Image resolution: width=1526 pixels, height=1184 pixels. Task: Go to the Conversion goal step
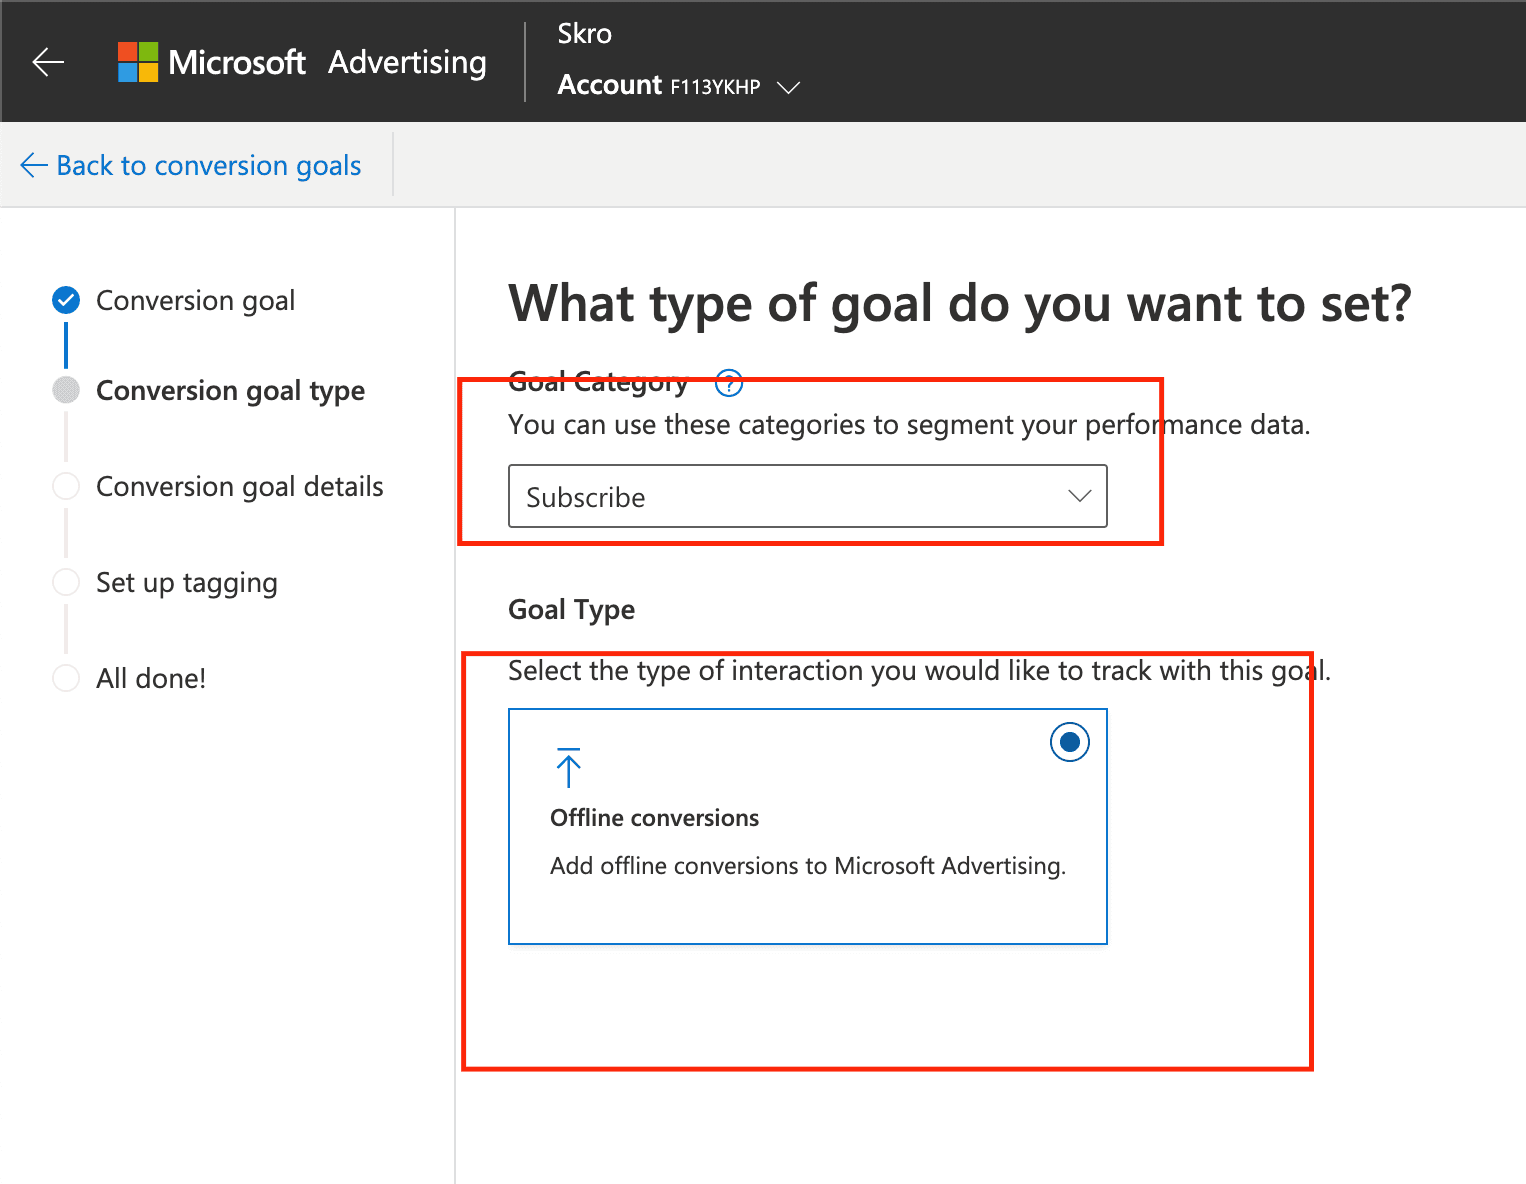195,300
